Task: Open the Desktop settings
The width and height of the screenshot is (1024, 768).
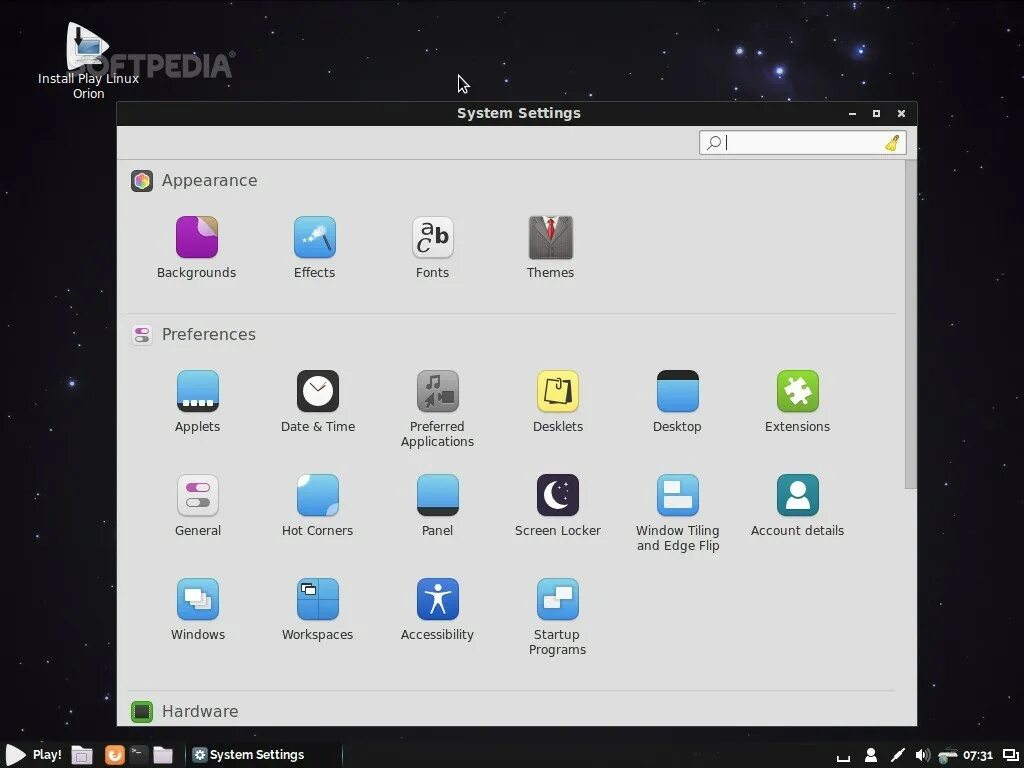Action: (677, 402)
